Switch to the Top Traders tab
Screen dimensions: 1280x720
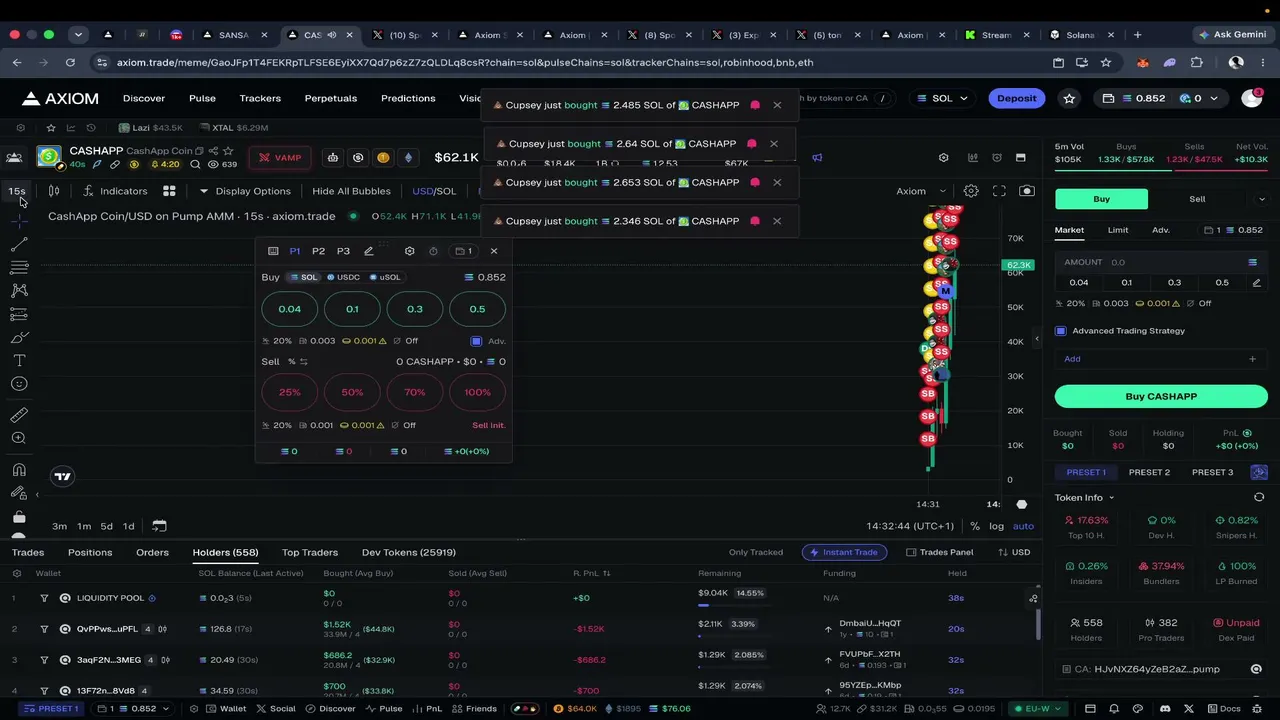(310, 552)
